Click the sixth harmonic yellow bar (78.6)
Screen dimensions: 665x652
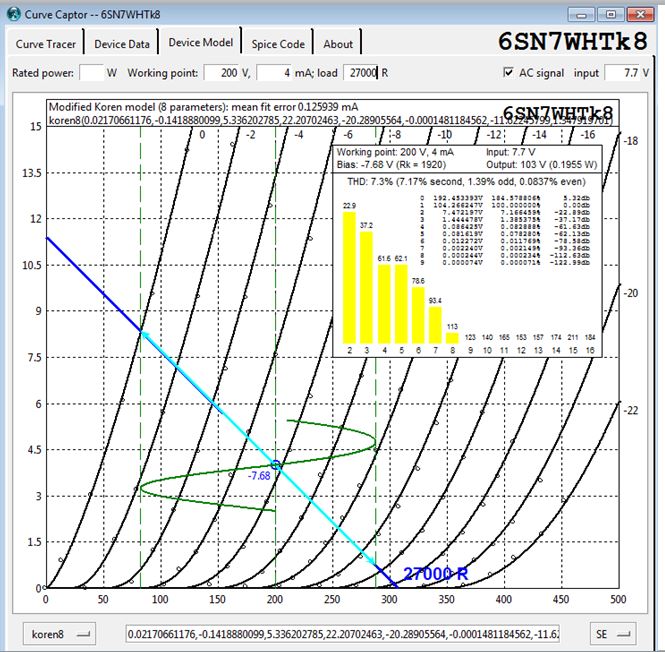point(418,315)
